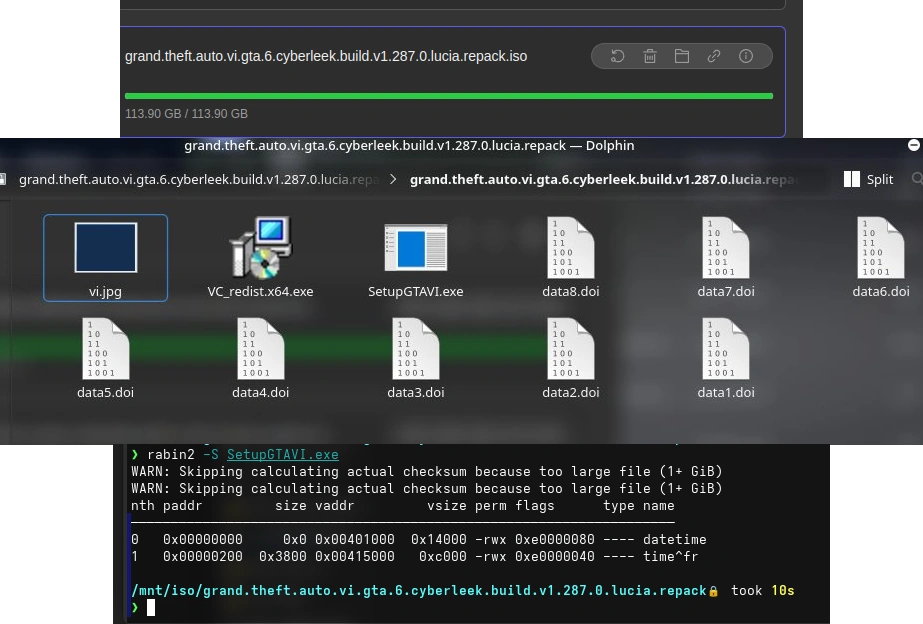
Task: Click the 113.90 GB / 113.90 GB size text
Action: 186,114
